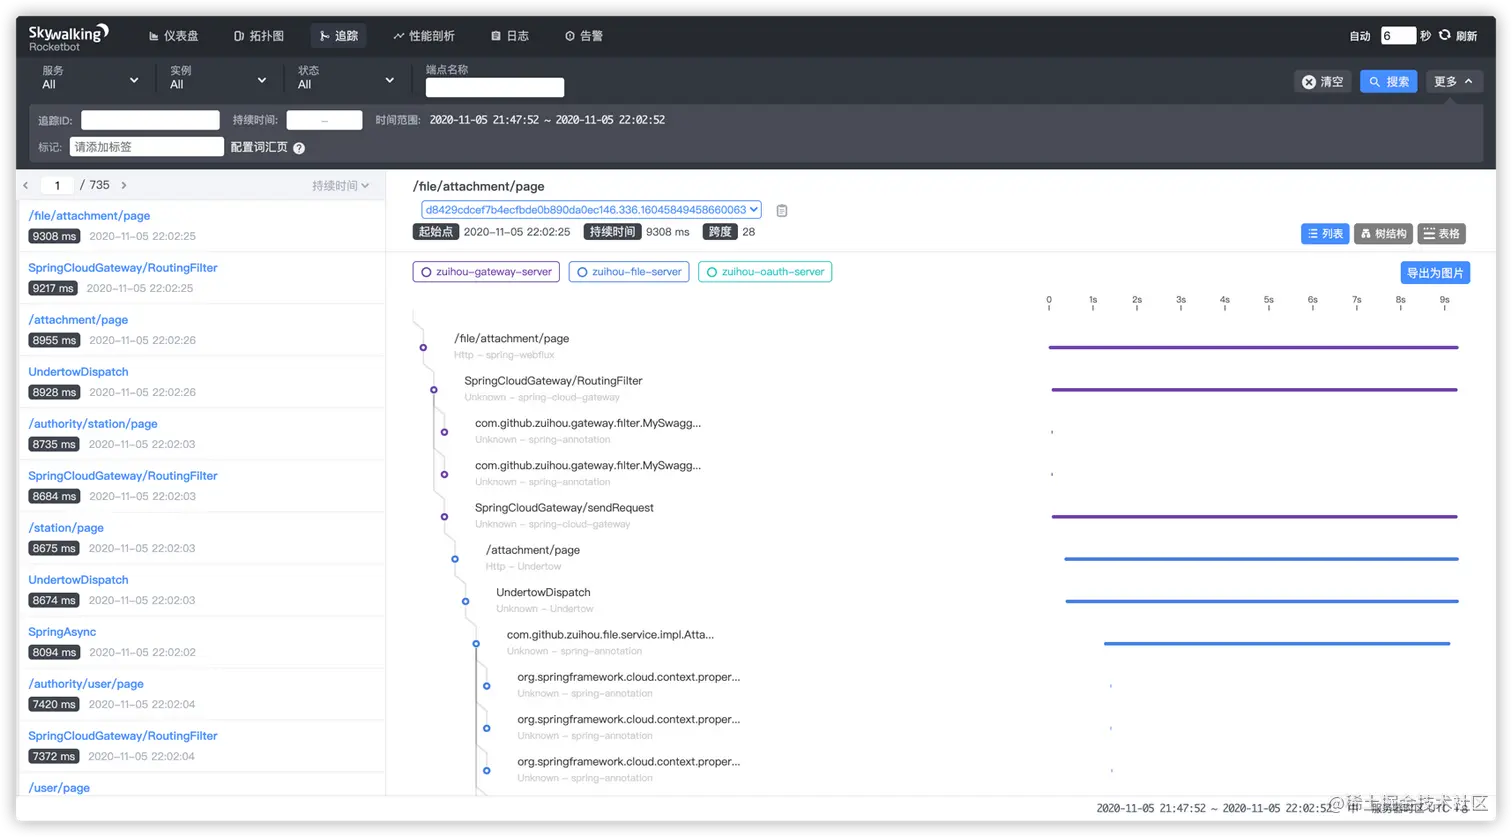Click the 清空 clear button
1512x837 pixels.
(x=1323, y=82)
